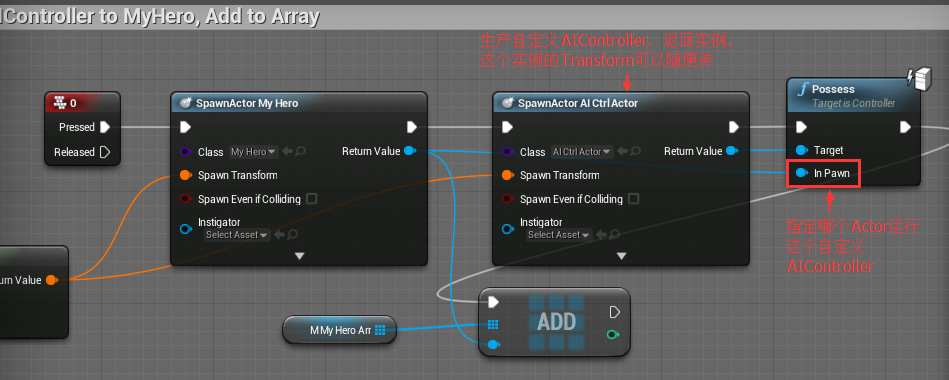The width and height of the screenshot is (949, 380).
Task: Click ADD node's green output index pin
Action: click(613, 334)
